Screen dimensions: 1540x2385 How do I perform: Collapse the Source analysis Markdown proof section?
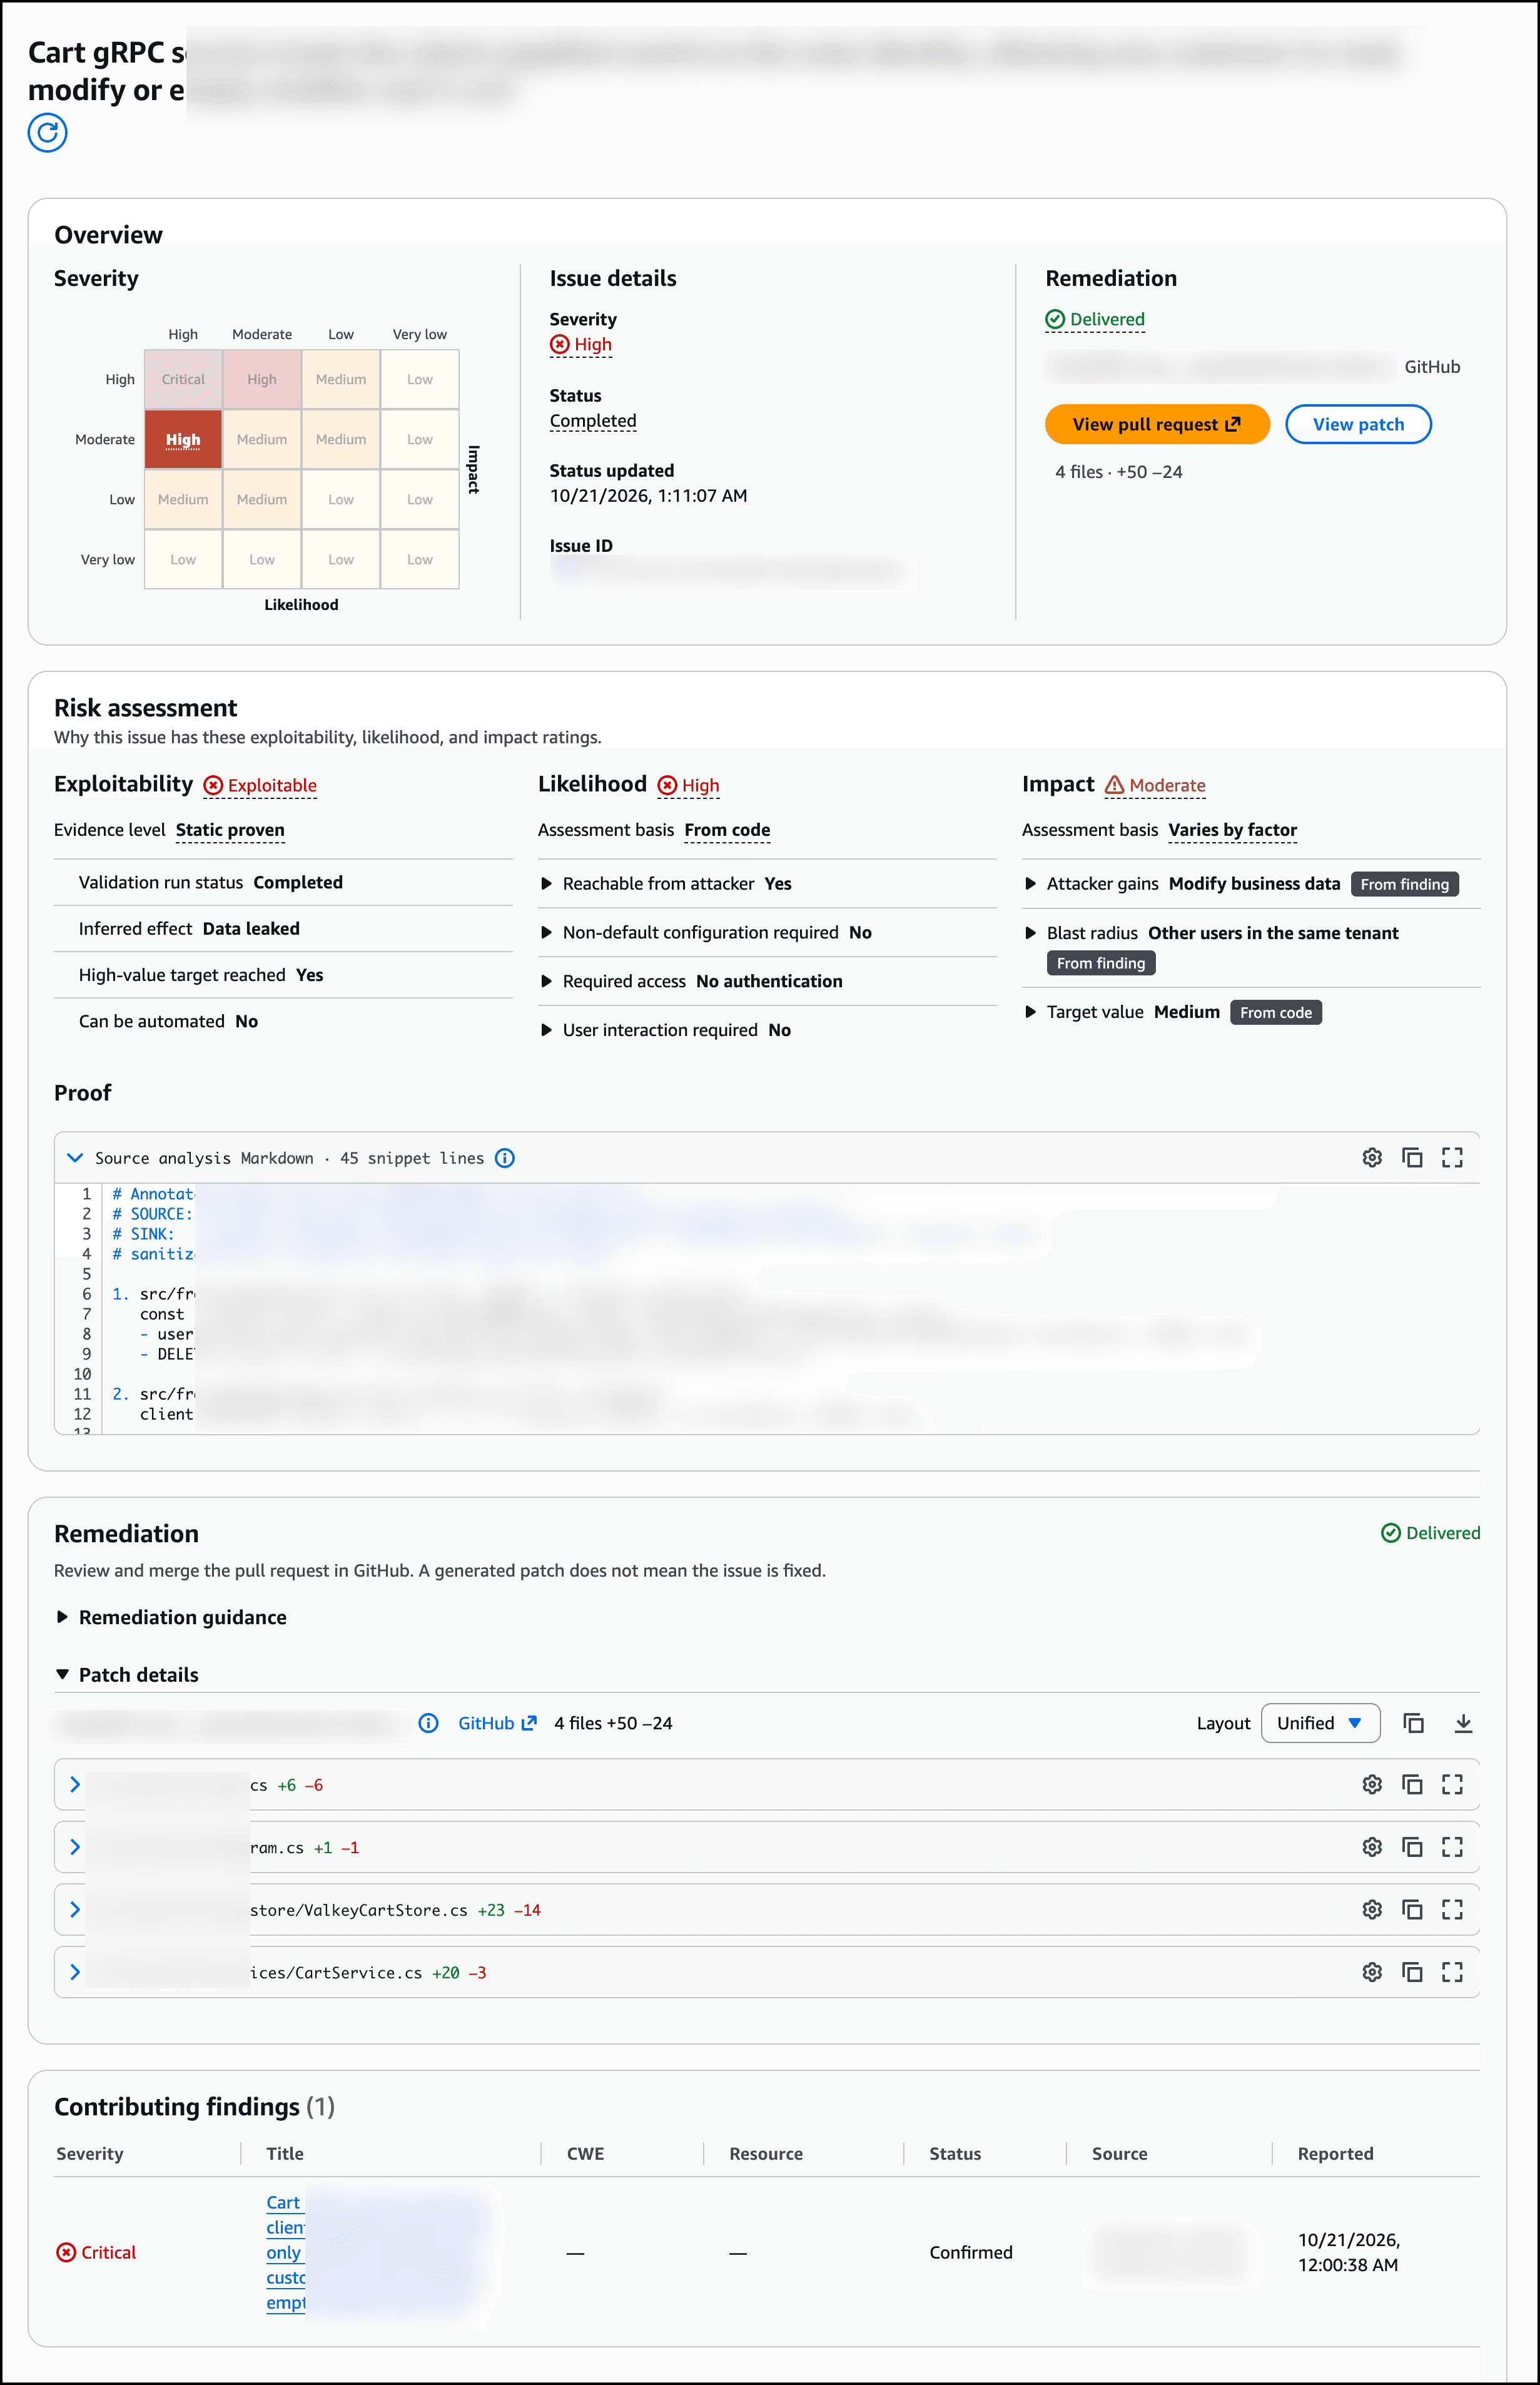coord(75,1158)
